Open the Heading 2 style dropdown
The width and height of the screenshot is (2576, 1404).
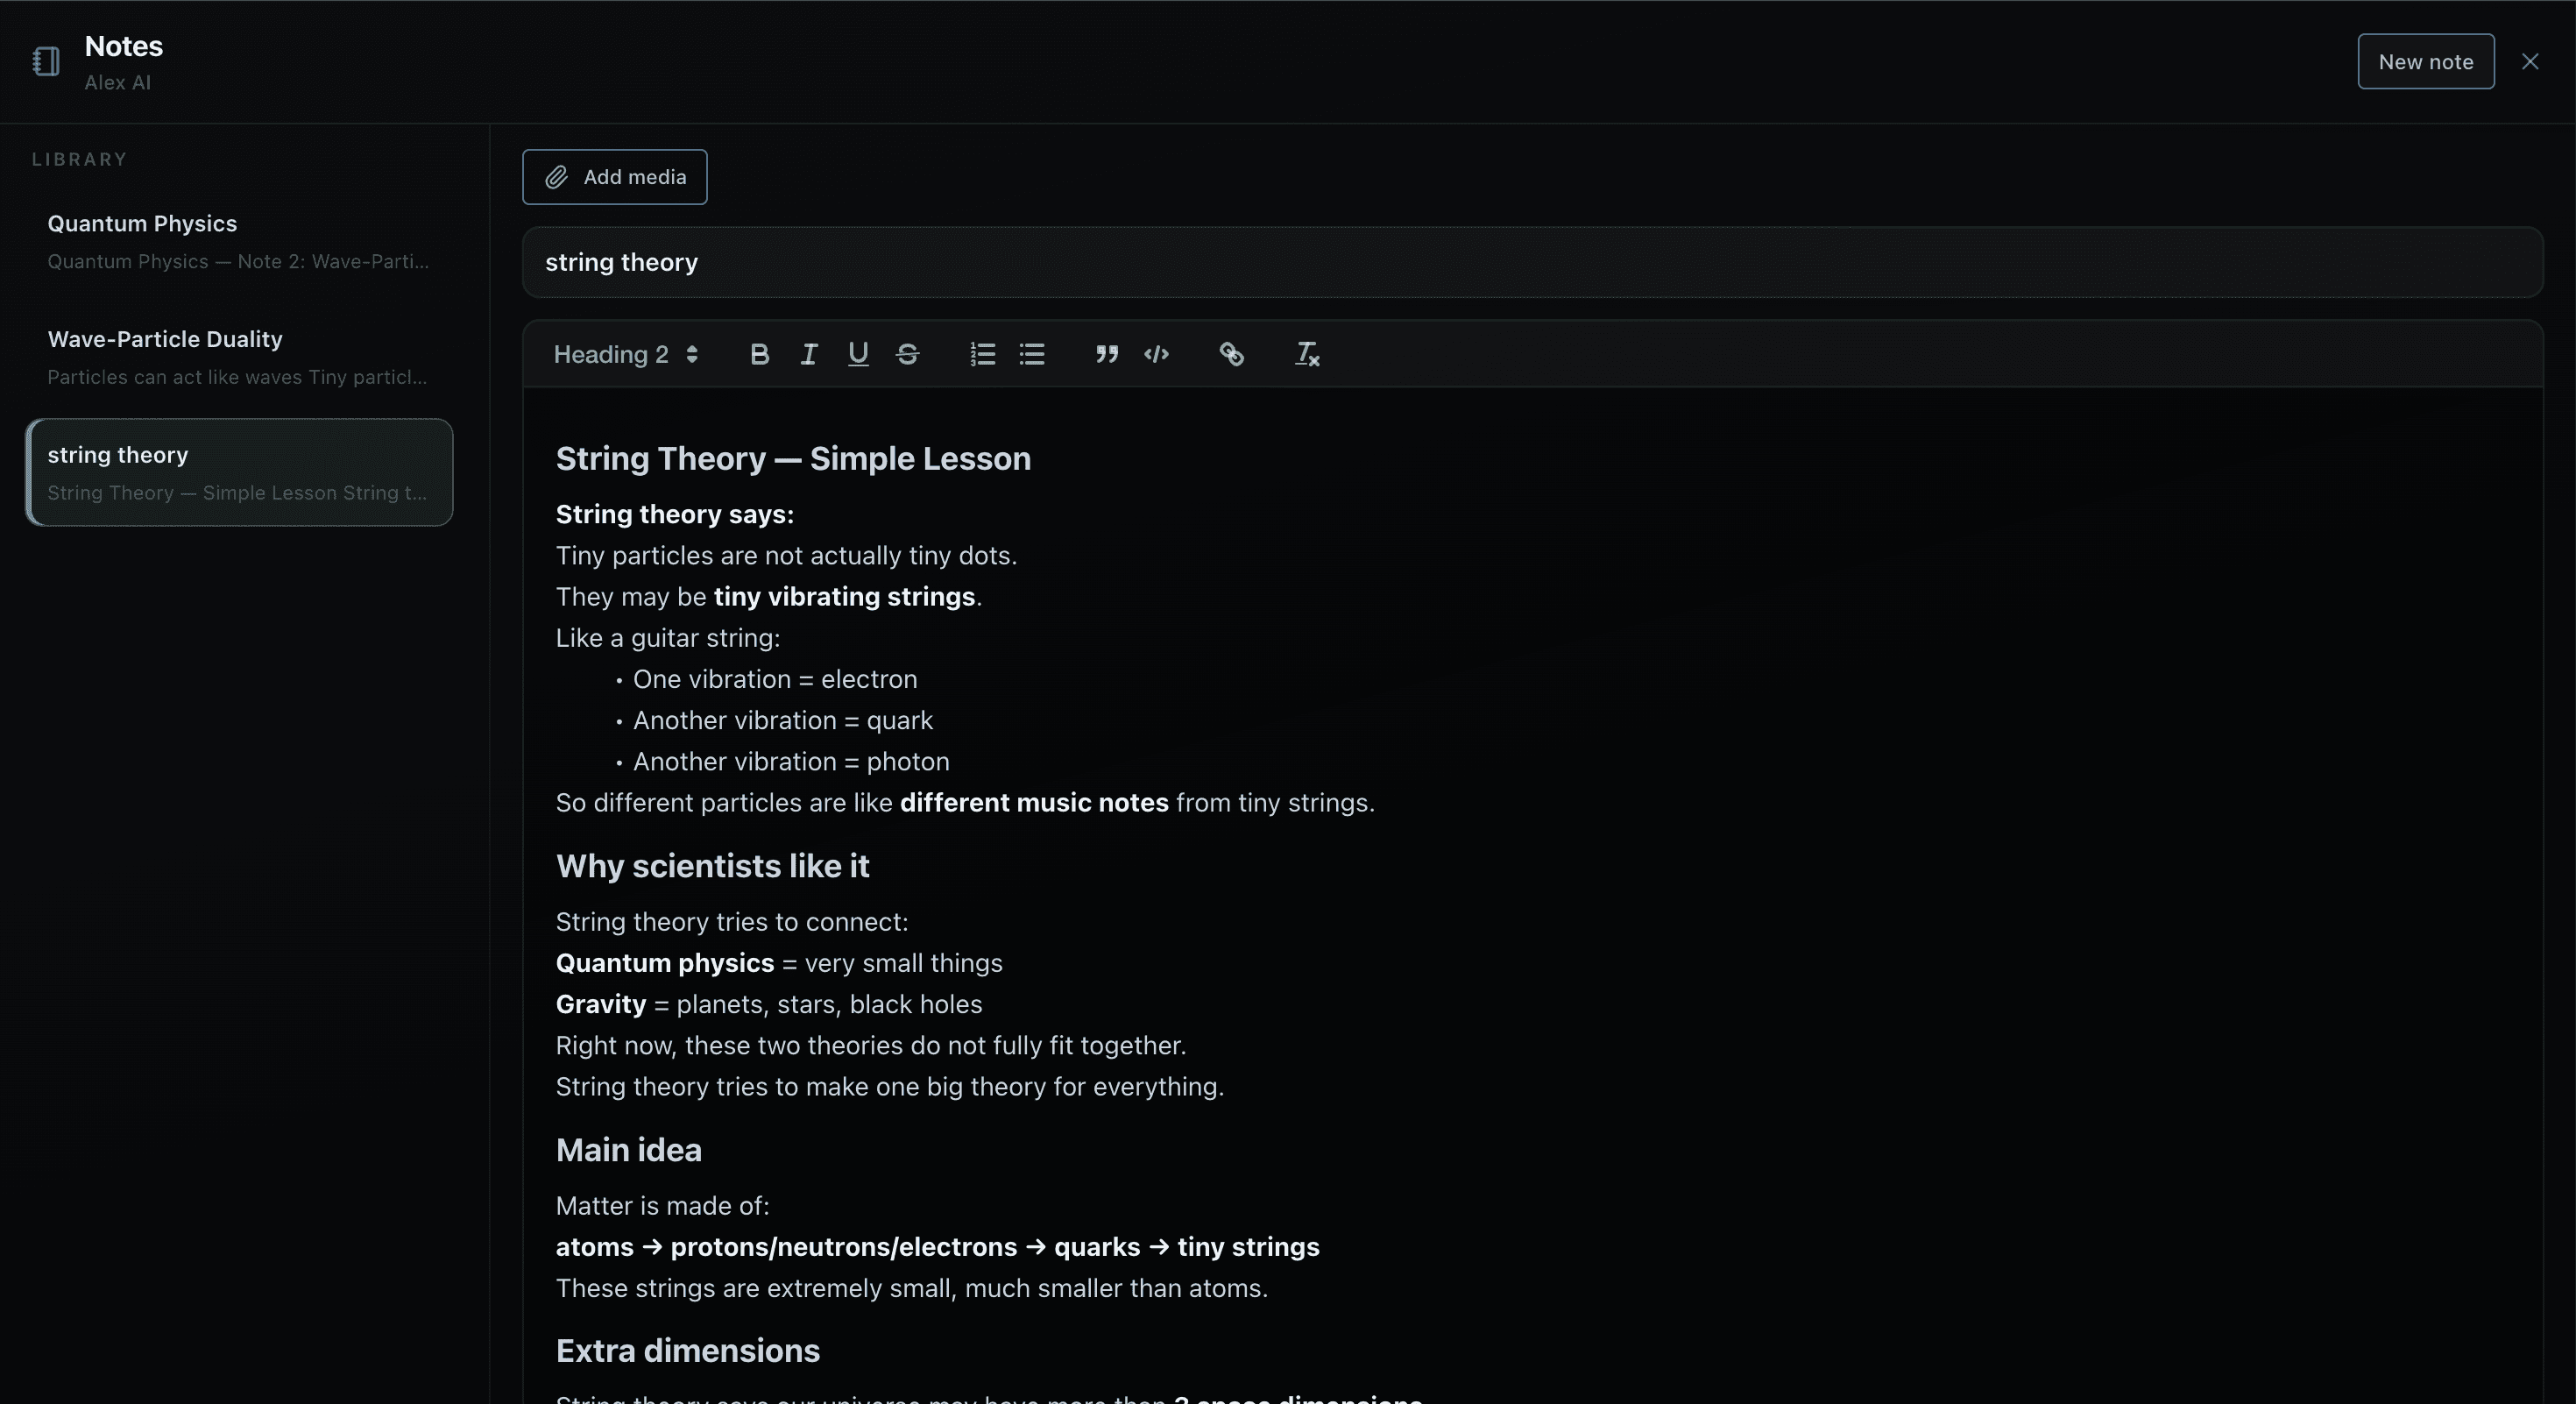coord(626,354)
